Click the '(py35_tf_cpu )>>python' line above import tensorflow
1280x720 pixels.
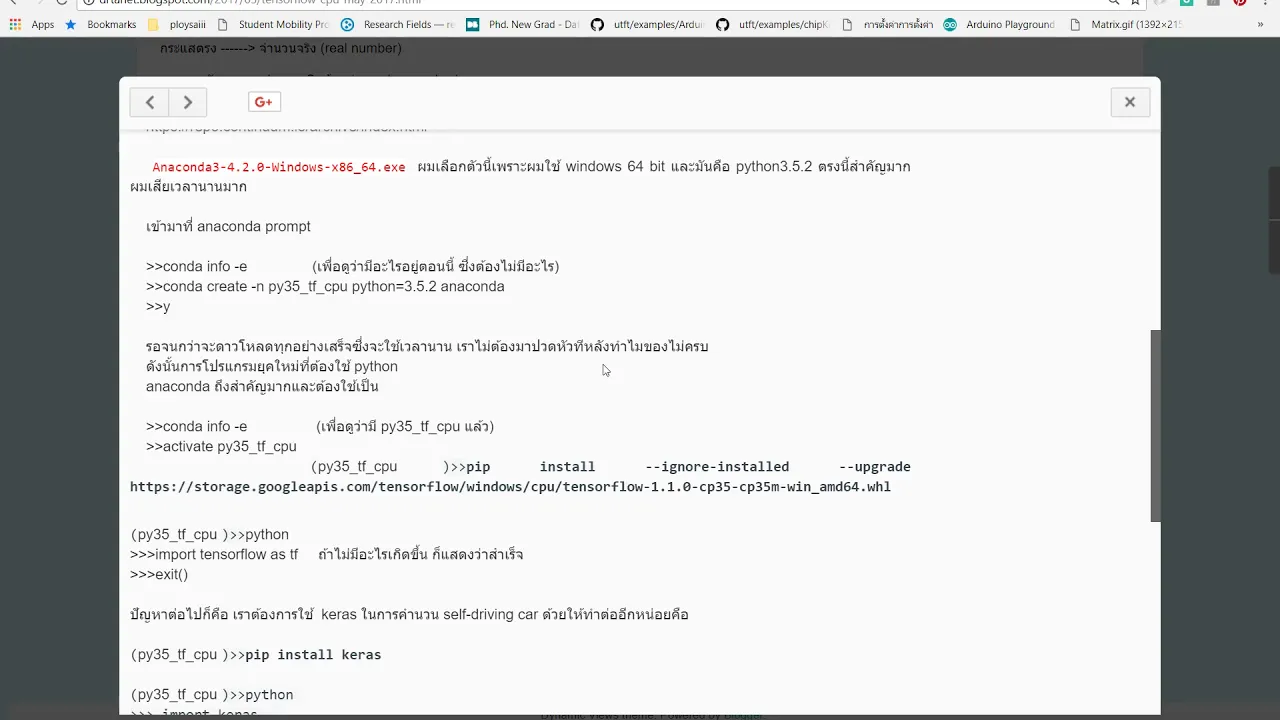(x=209, y=534)
